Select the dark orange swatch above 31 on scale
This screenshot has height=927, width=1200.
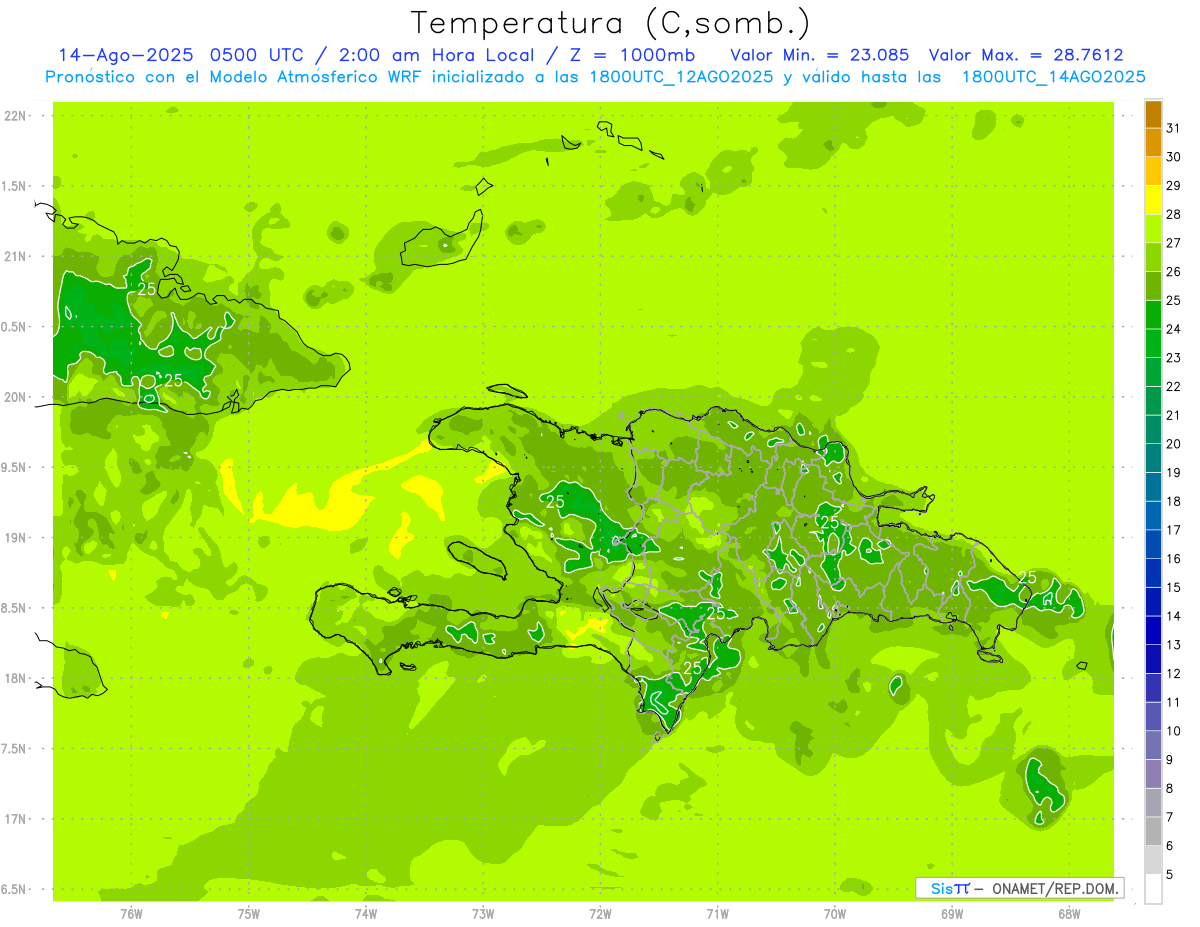coord(1153,113)
